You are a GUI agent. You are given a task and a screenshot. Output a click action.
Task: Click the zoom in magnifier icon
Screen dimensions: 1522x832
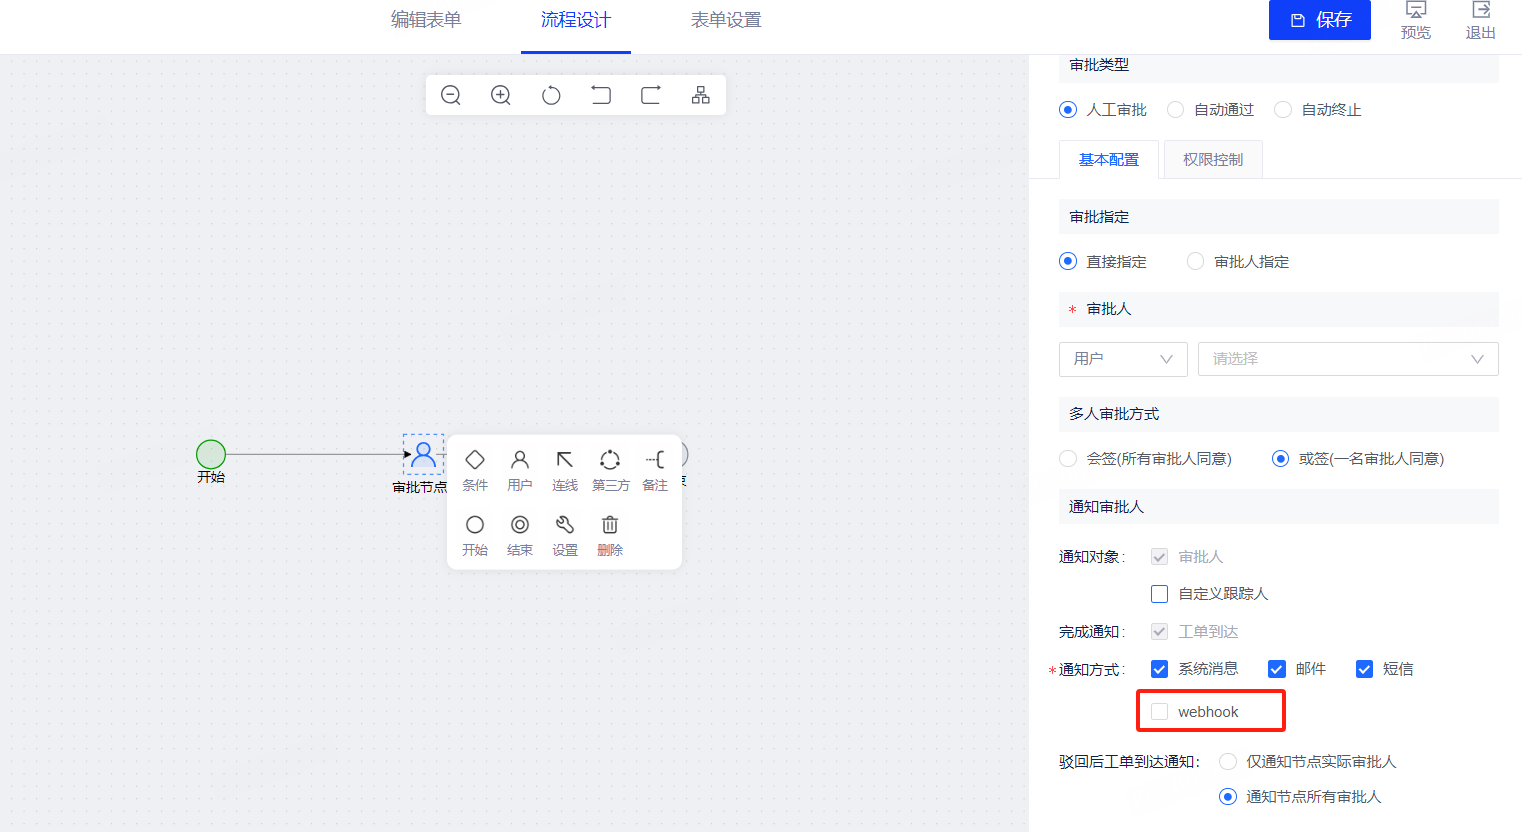click(501, 95)
